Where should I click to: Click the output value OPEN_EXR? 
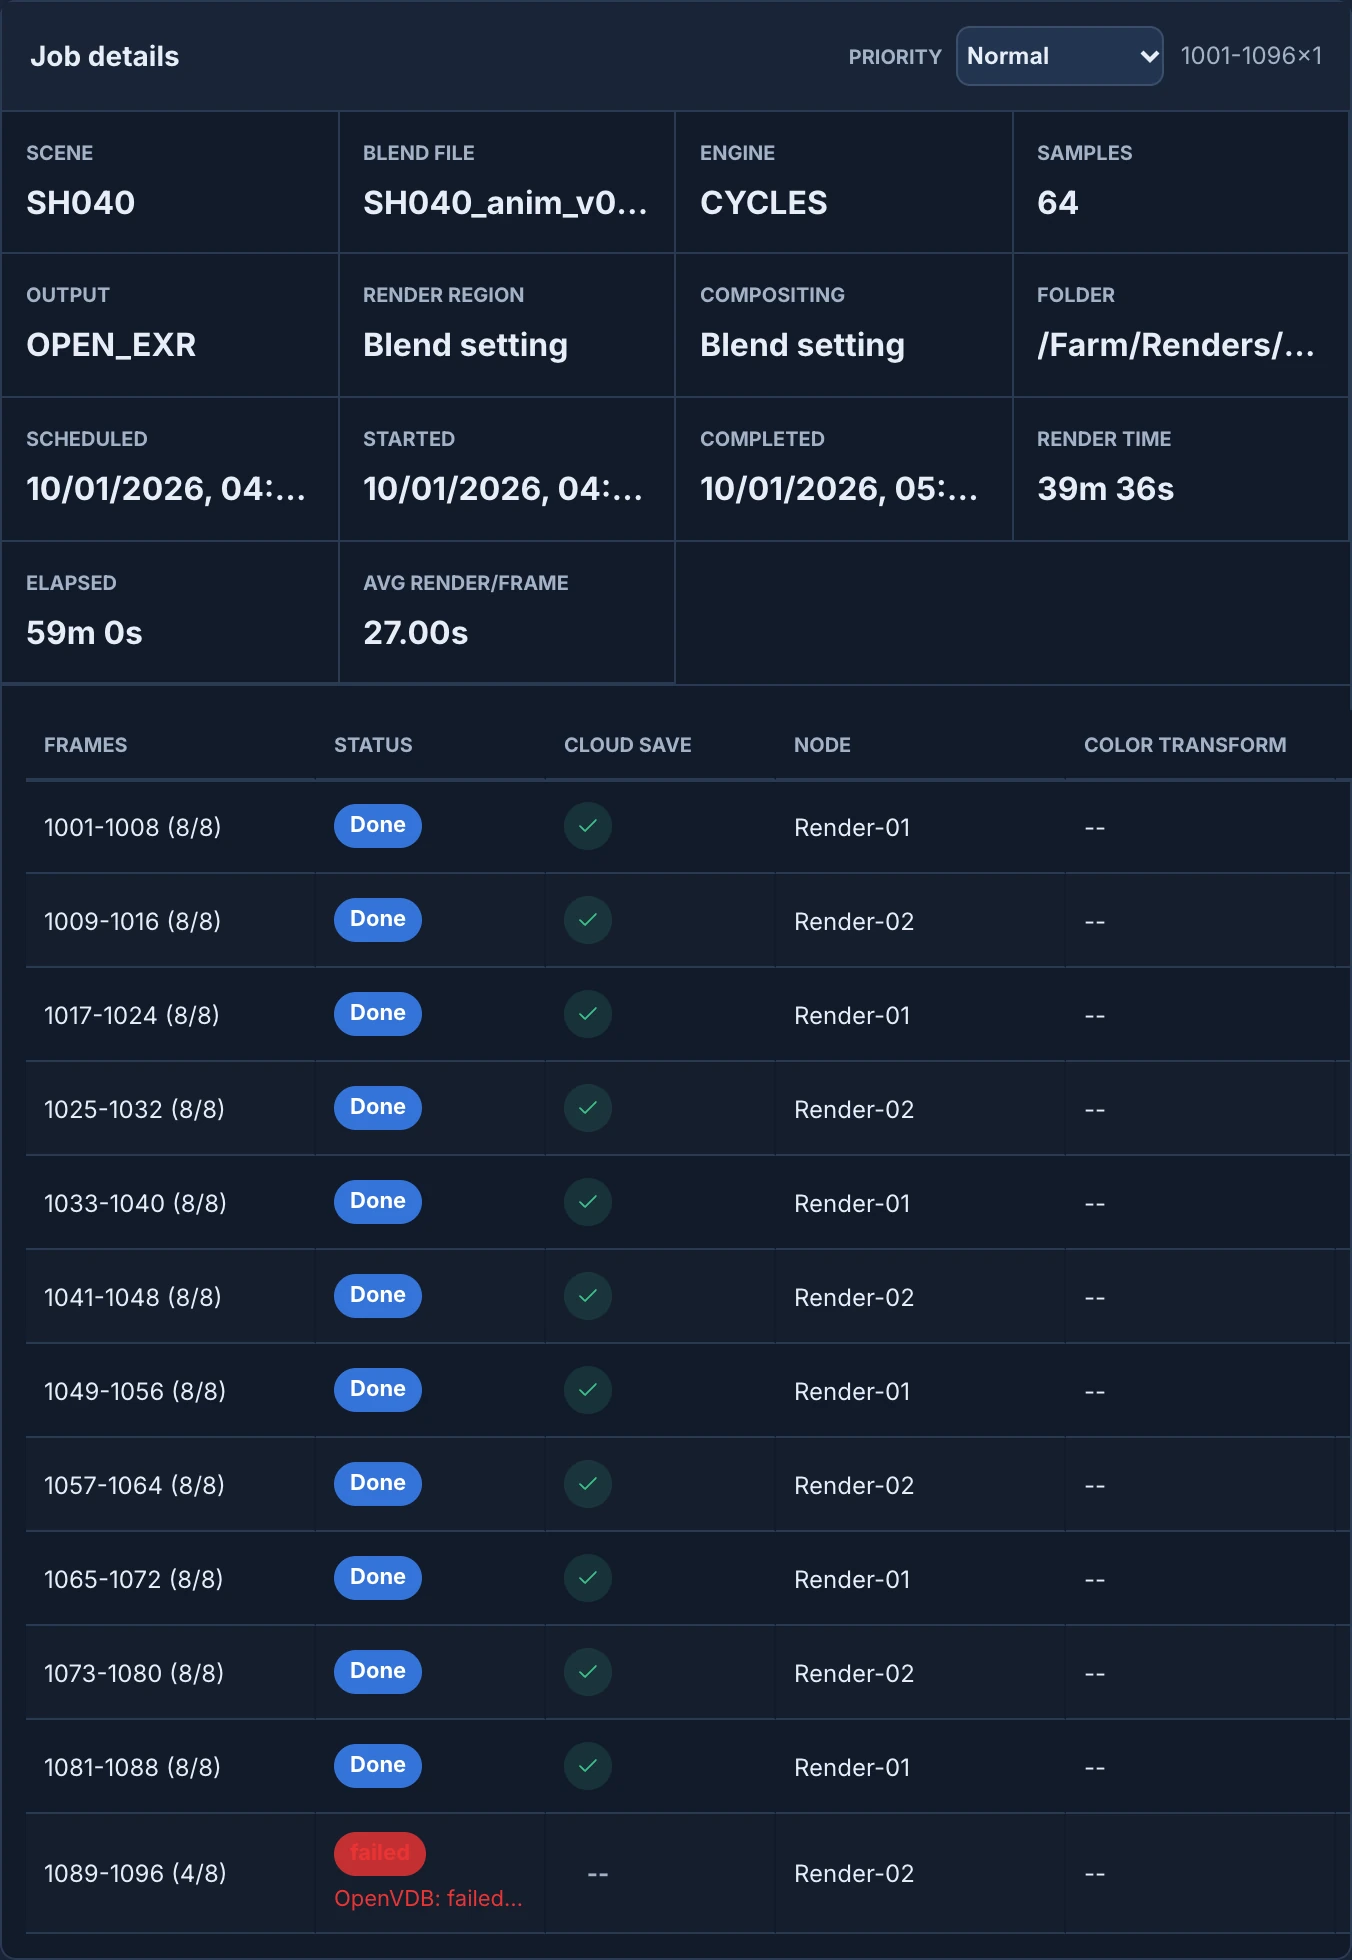point(111,345)
